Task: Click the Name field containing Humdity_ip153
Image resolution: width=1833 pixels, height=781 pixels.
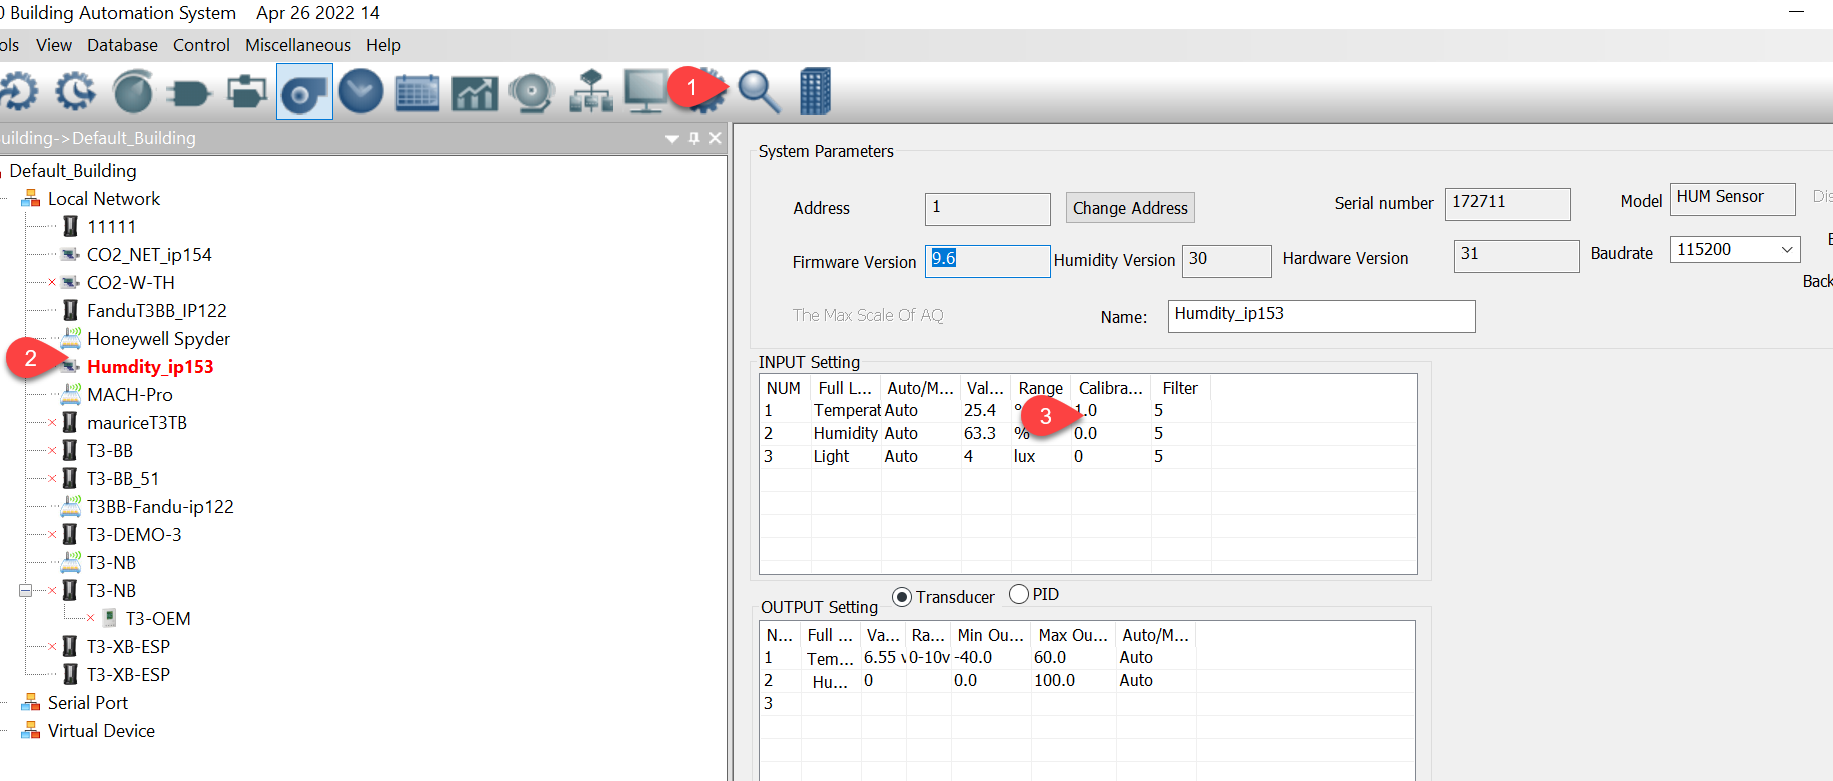Action: (x=1320, y=316)
